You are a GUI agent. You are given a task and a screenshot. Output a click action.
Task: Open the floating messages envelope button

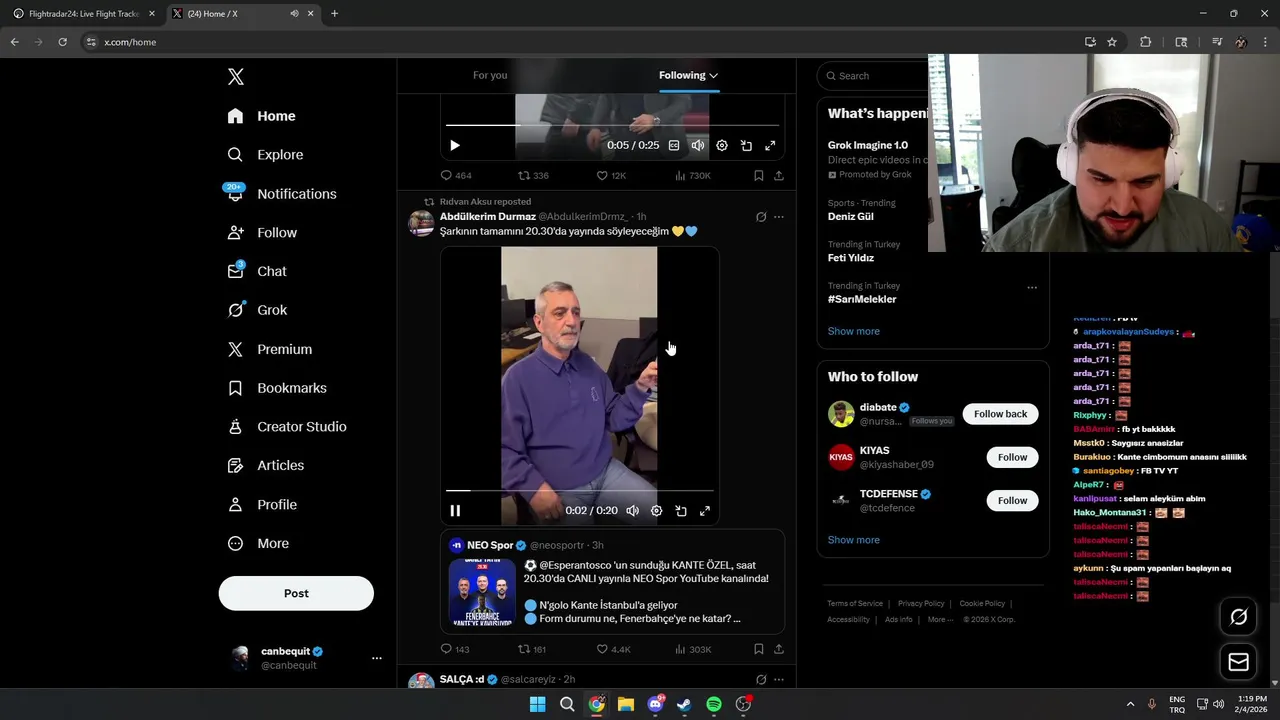(x=1239, y=662)
